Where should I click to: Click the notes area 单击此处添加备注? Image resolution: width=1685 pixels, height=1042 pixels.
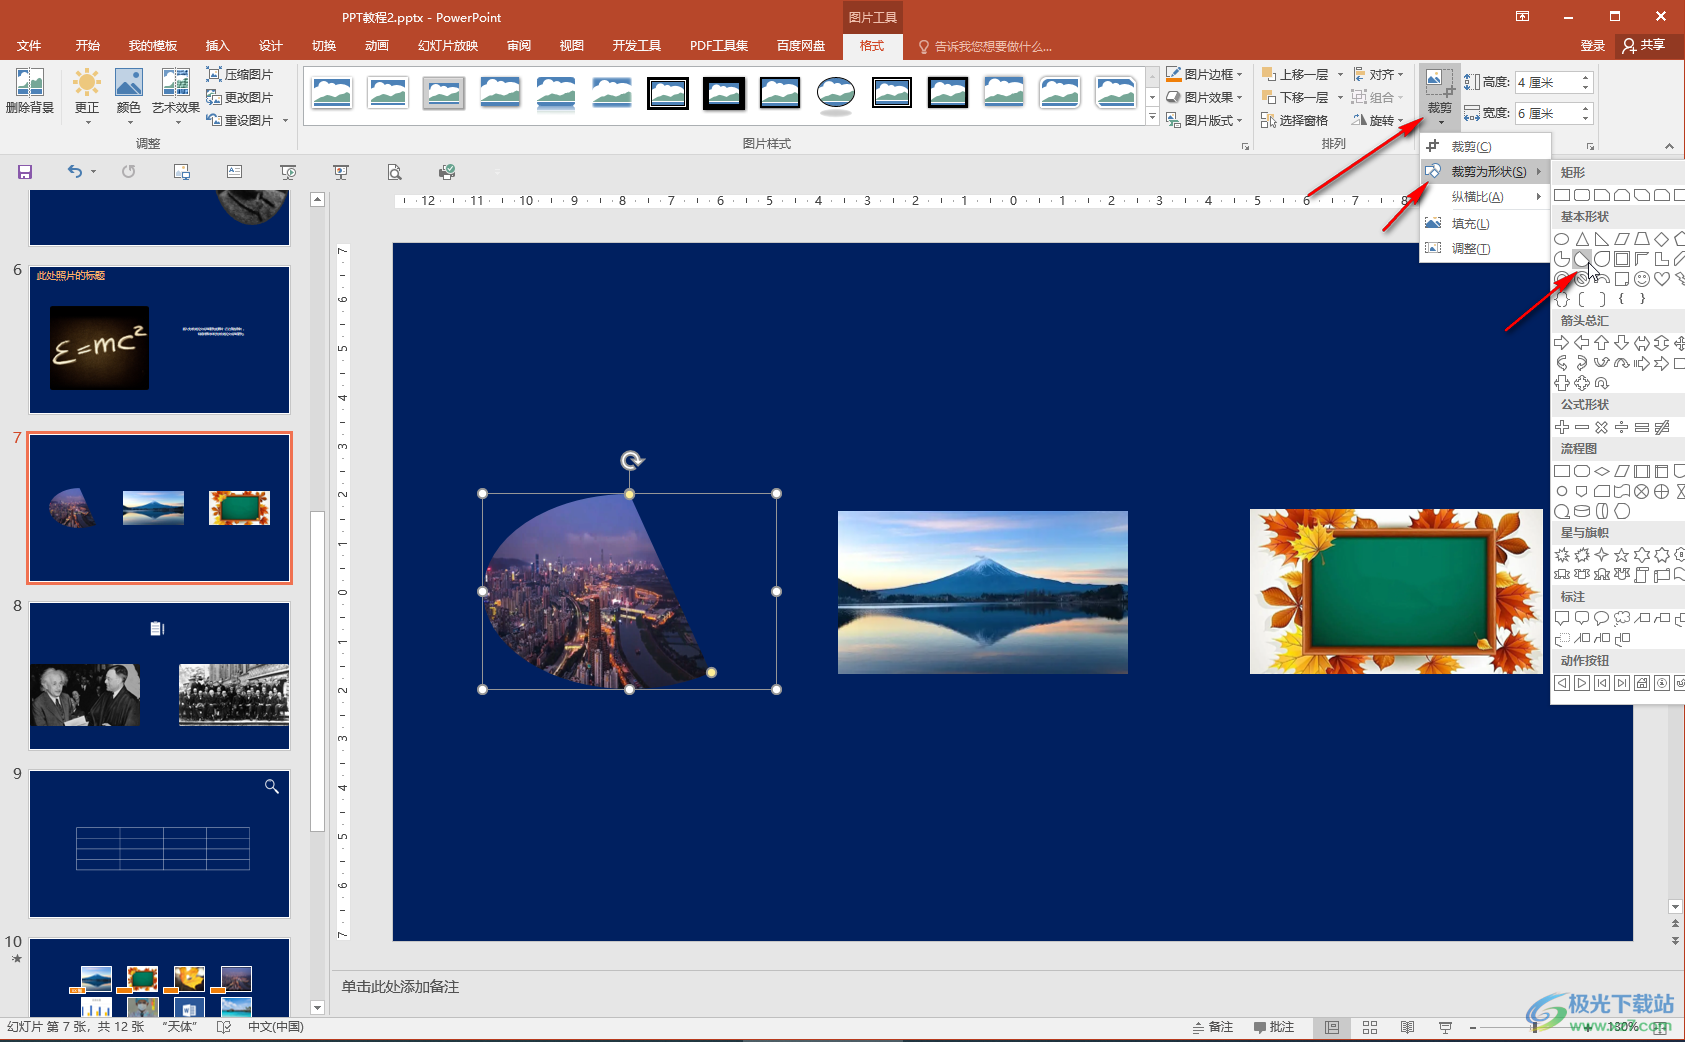point(400,987)
